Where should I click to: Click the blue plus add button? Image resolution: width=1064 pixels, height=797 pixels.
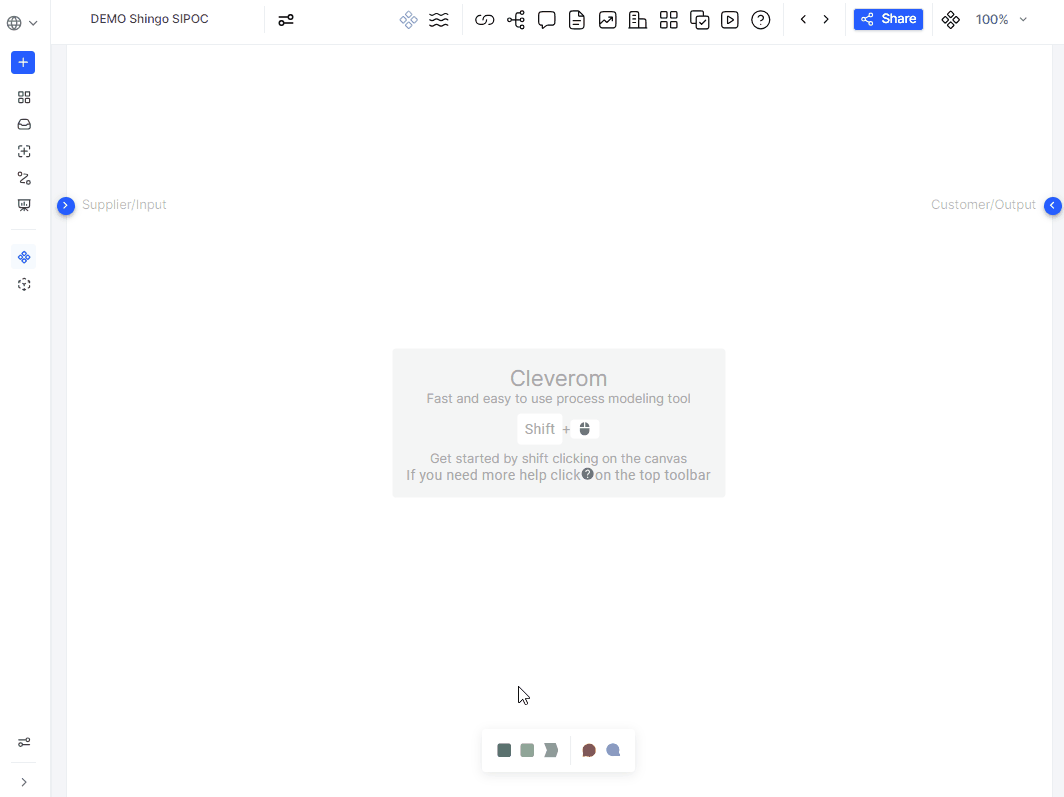23,62
